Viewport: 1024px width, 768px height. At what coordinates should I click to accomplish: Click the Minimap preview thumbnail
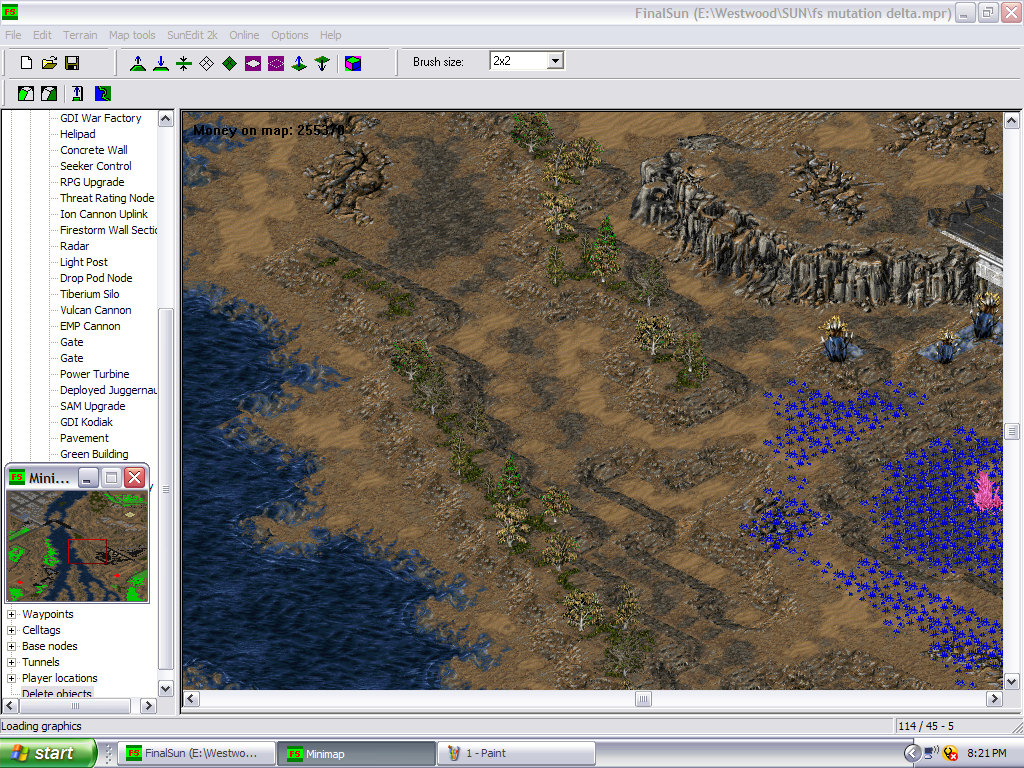[77, 546]
